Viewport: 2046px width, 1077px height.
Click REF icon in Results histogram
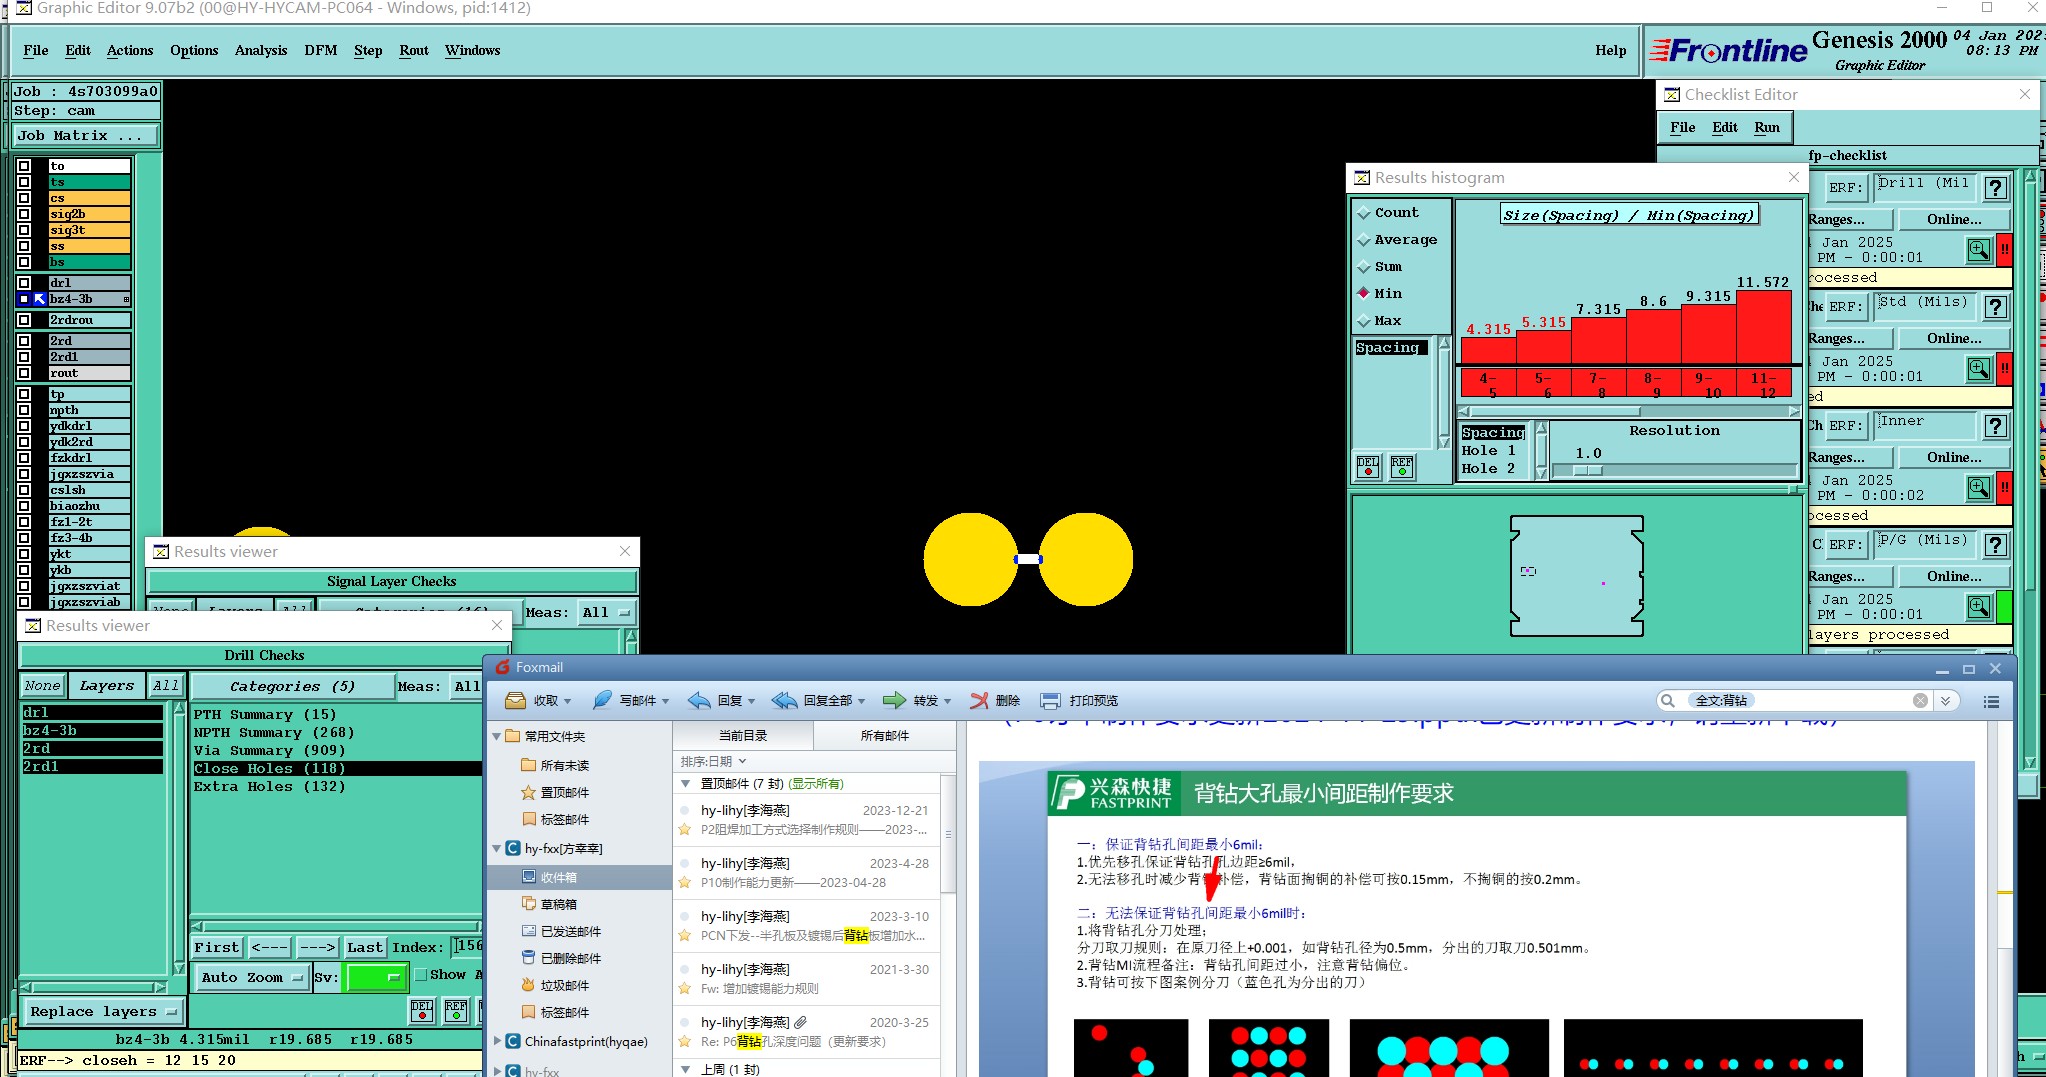[x=1402, y=467]
